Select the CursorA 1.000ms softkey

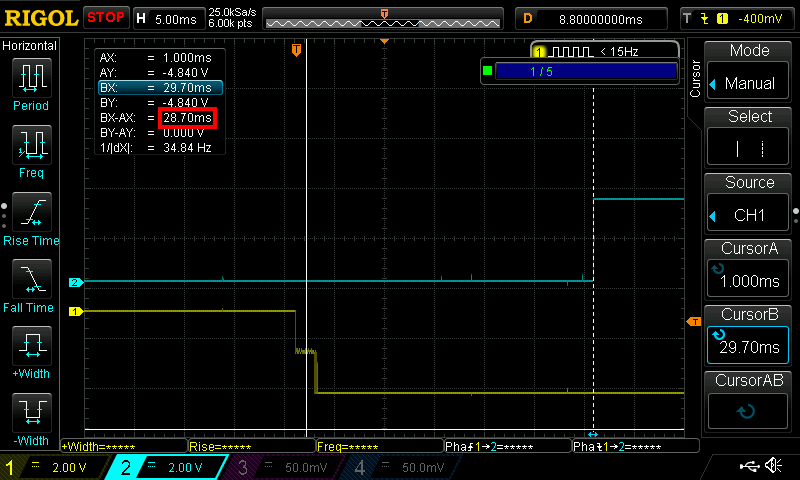[748, 279]
